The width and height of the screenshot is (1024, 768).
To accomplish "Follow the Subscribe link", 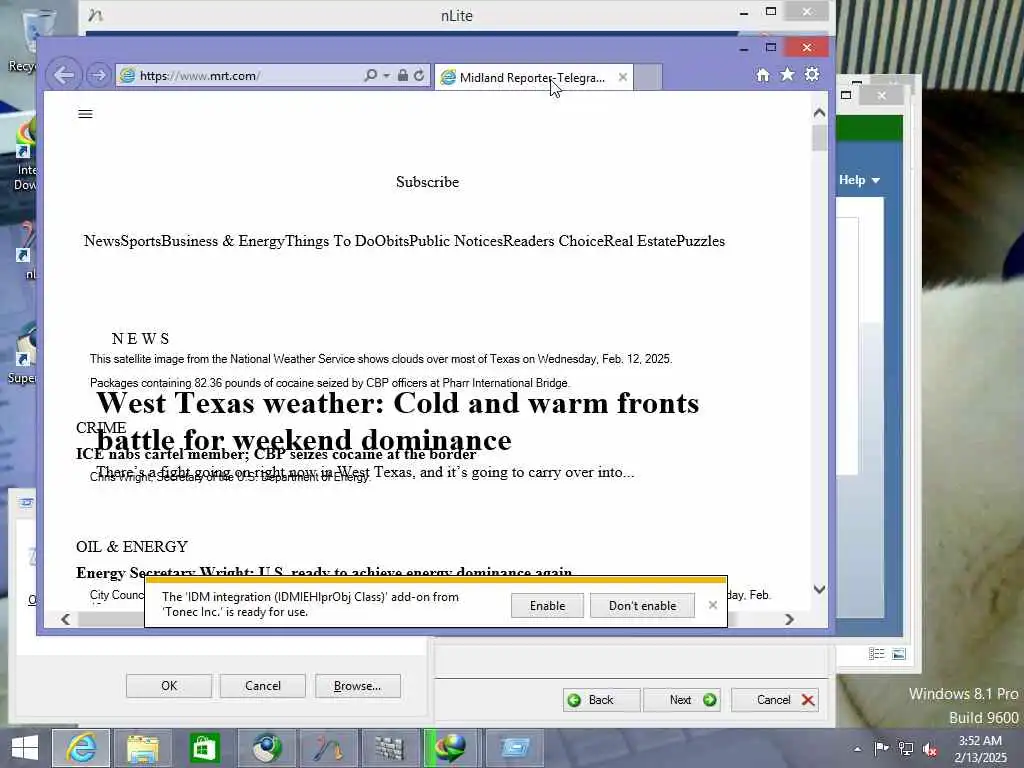I will pyautogui.click(x=427, y=182).
